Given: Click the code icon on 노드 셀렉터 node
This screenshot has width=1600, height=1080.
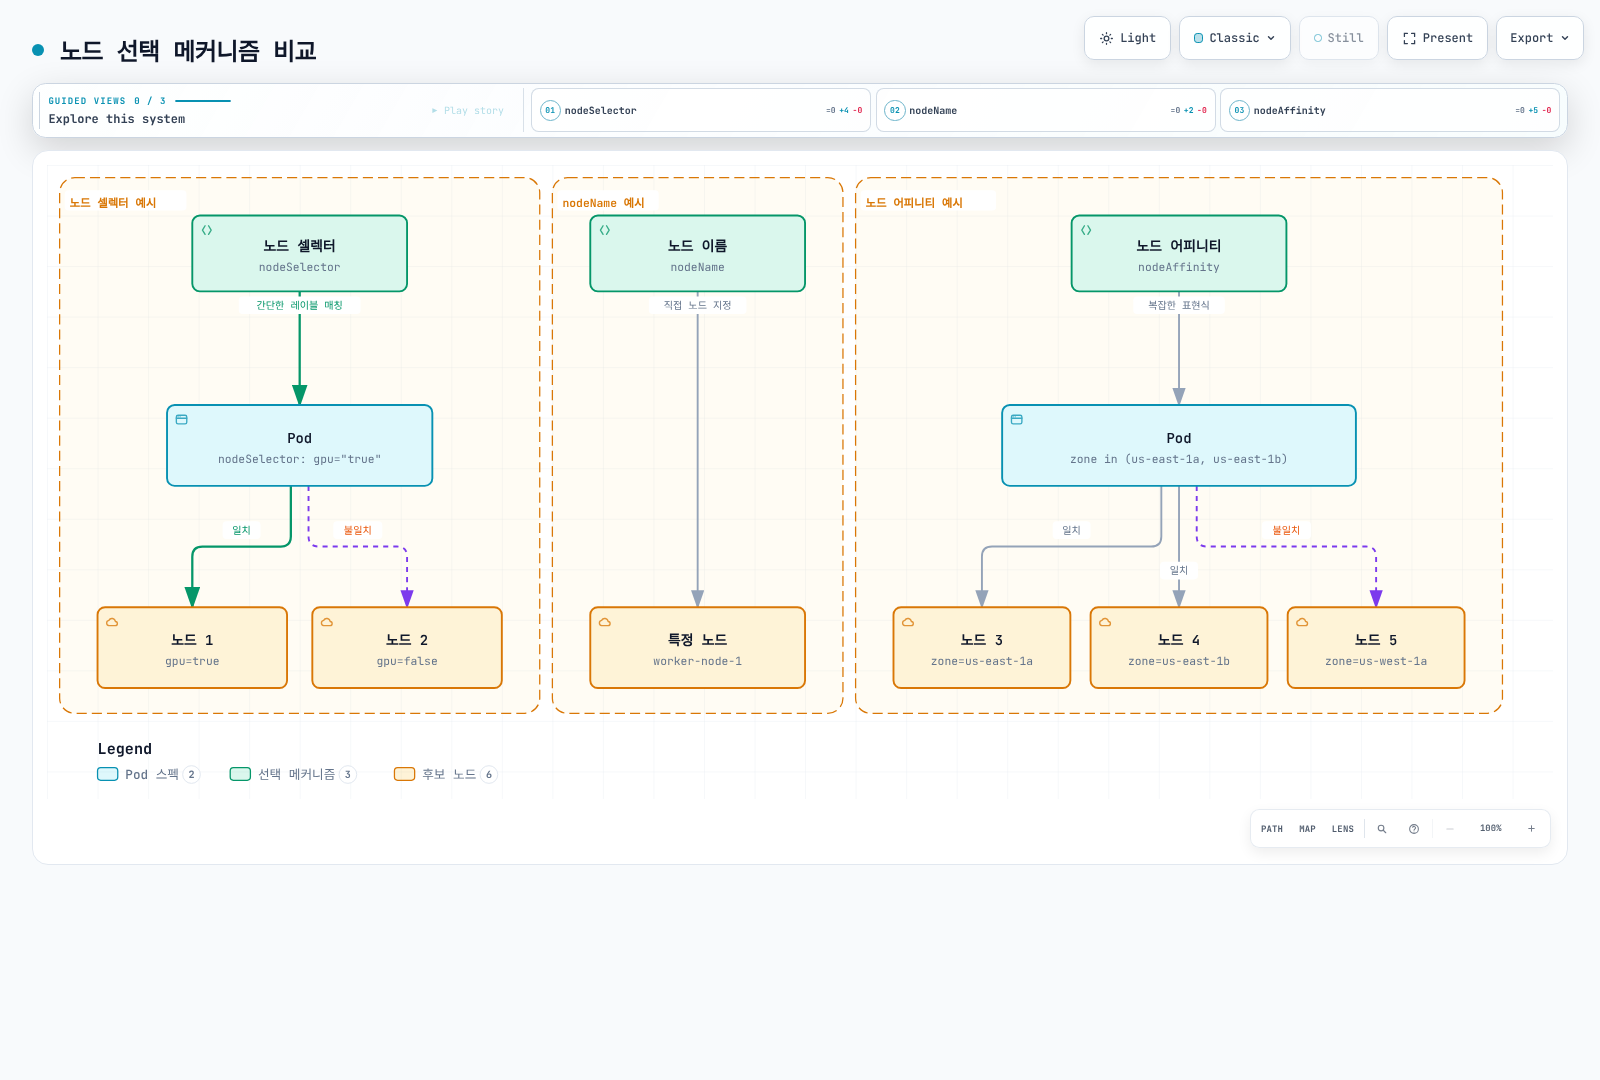Looking at the screenshot, I should [x=207, y=230].
